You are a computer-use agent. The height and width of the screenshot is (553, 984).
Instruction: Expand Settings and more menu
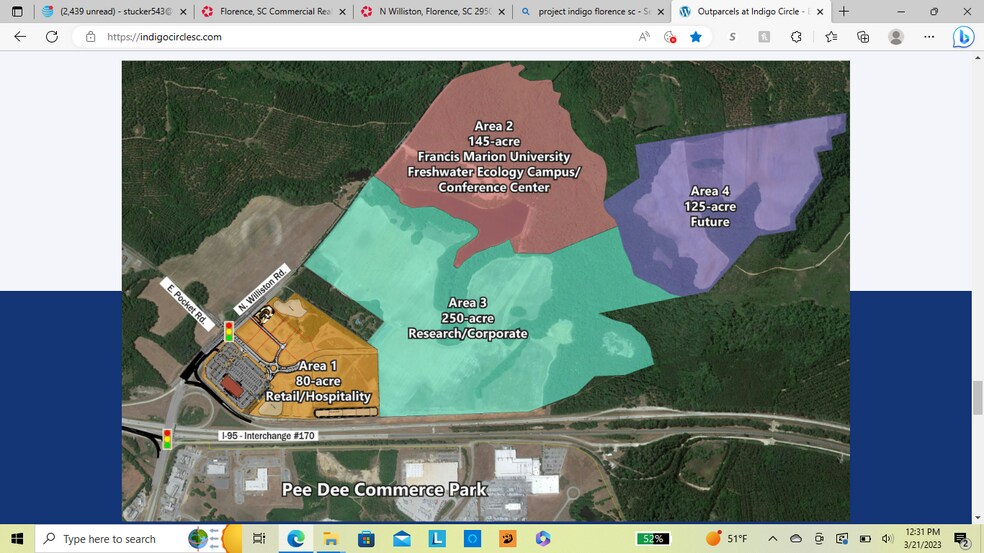pyautogui.click(x=929, y=37)
